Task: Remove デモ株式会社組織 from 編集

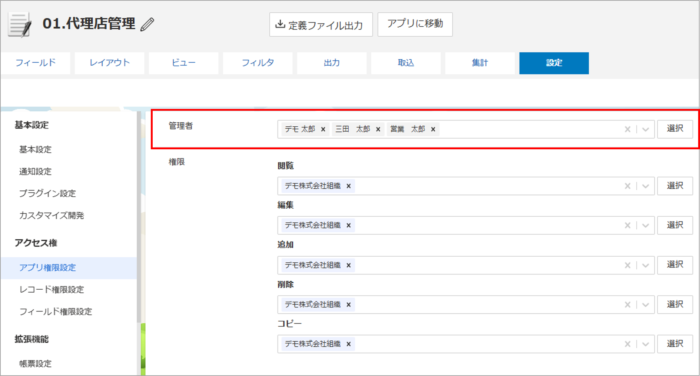Action: point(349,226)
